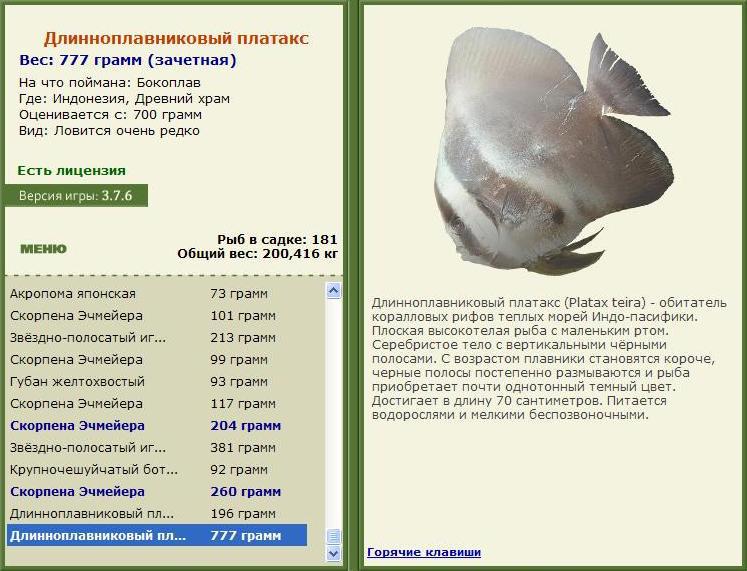
Task: Click the Версия игры 3.7.6 label
Action: coord(76,196)
